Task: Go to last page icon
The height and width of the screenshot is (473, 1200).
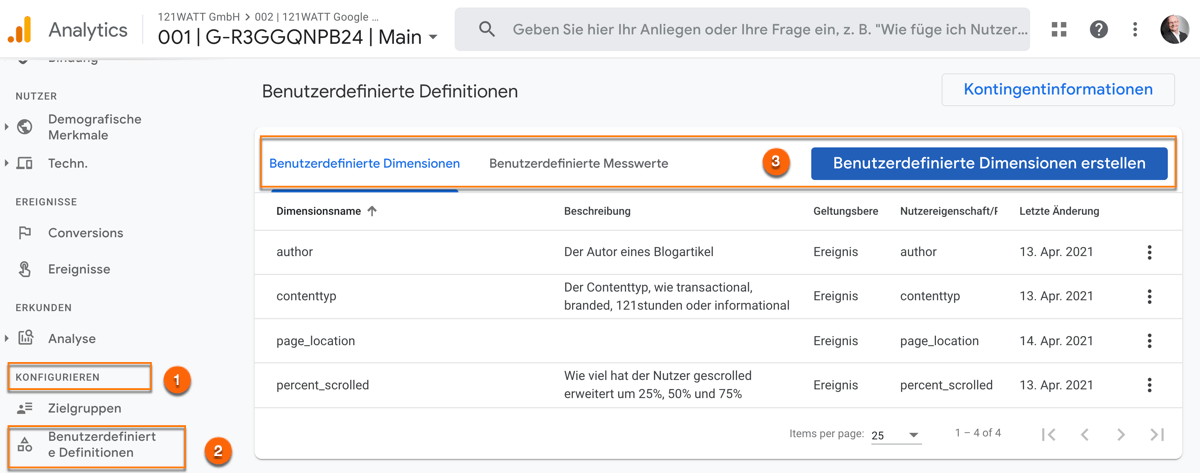Action: (x=1157, y=434)
